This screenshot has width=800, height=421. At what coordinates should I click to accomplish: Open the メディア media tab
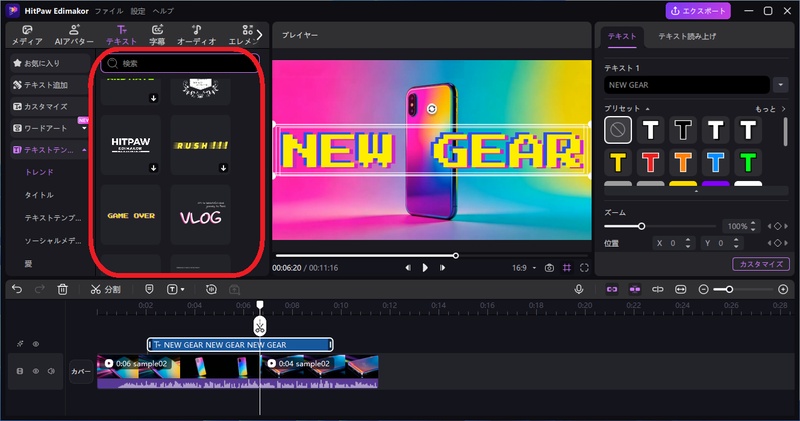[27, 35]
